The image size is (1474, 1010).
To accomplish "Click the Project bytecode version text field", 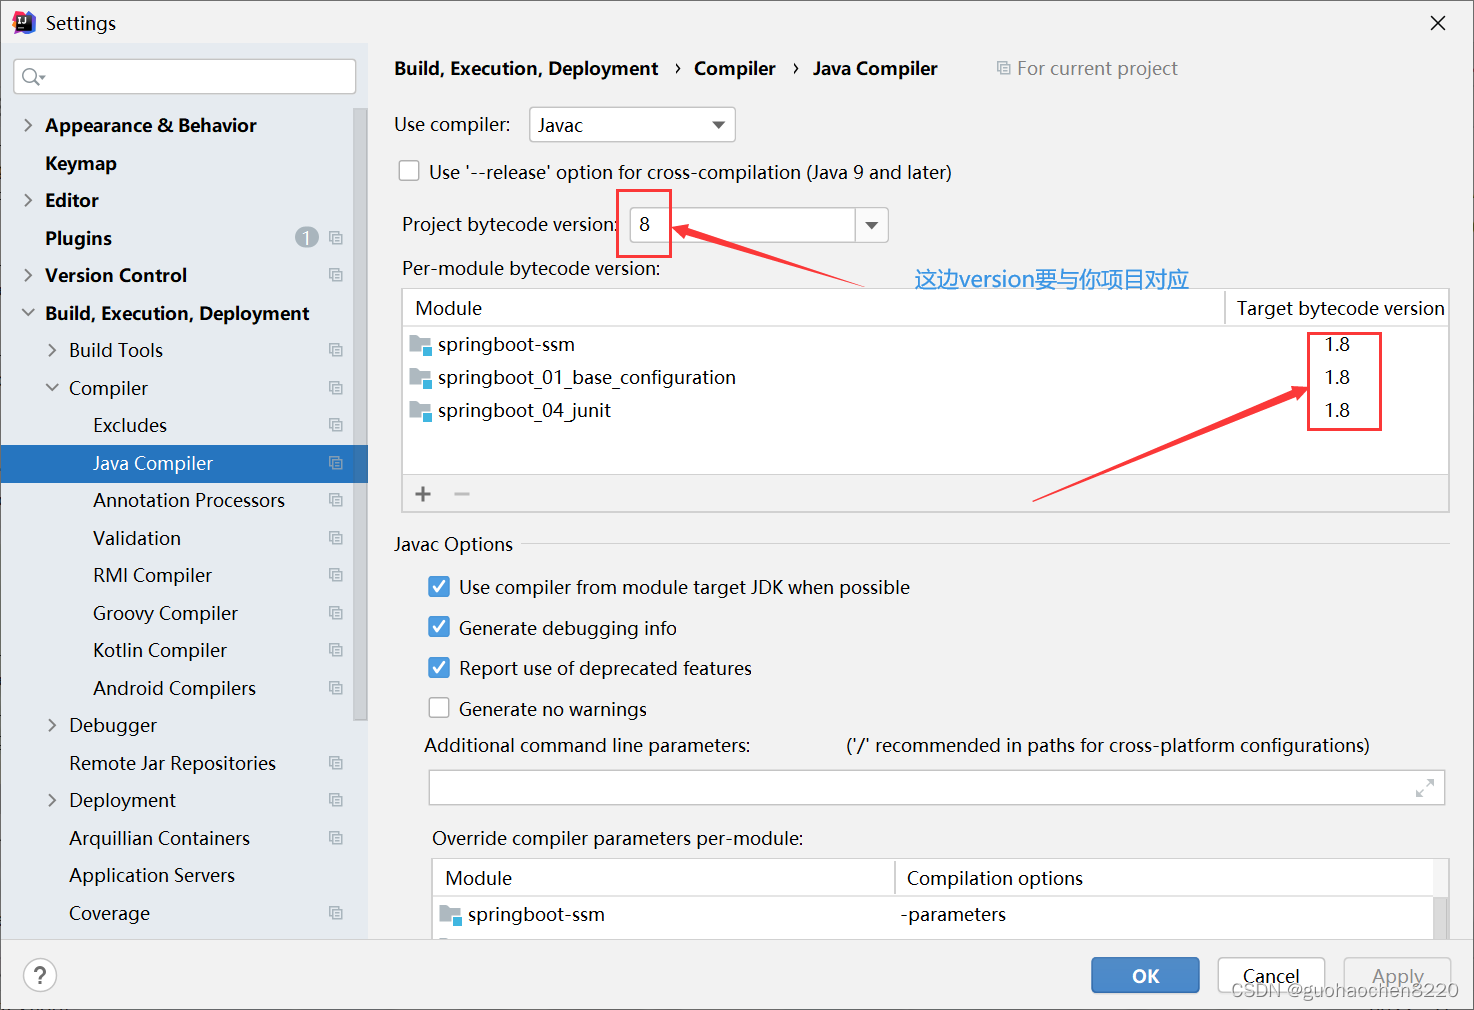I will (x=742, y=225).
